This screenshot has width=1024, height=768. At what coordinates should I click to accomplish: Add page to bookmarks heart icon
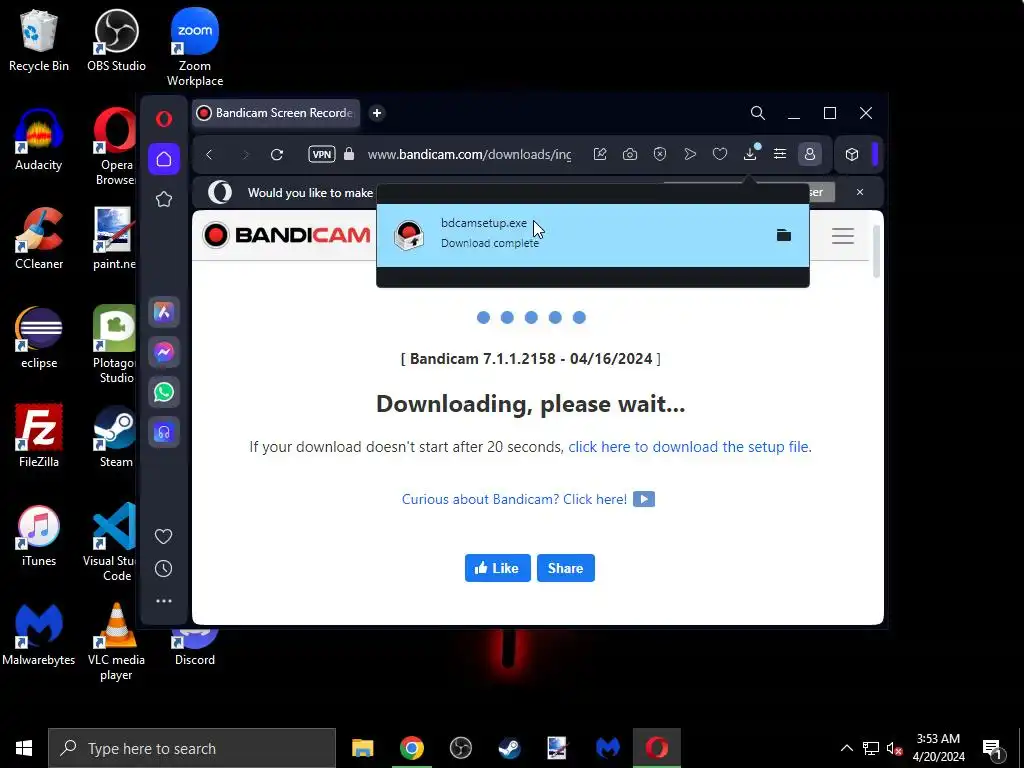(720, 154)
